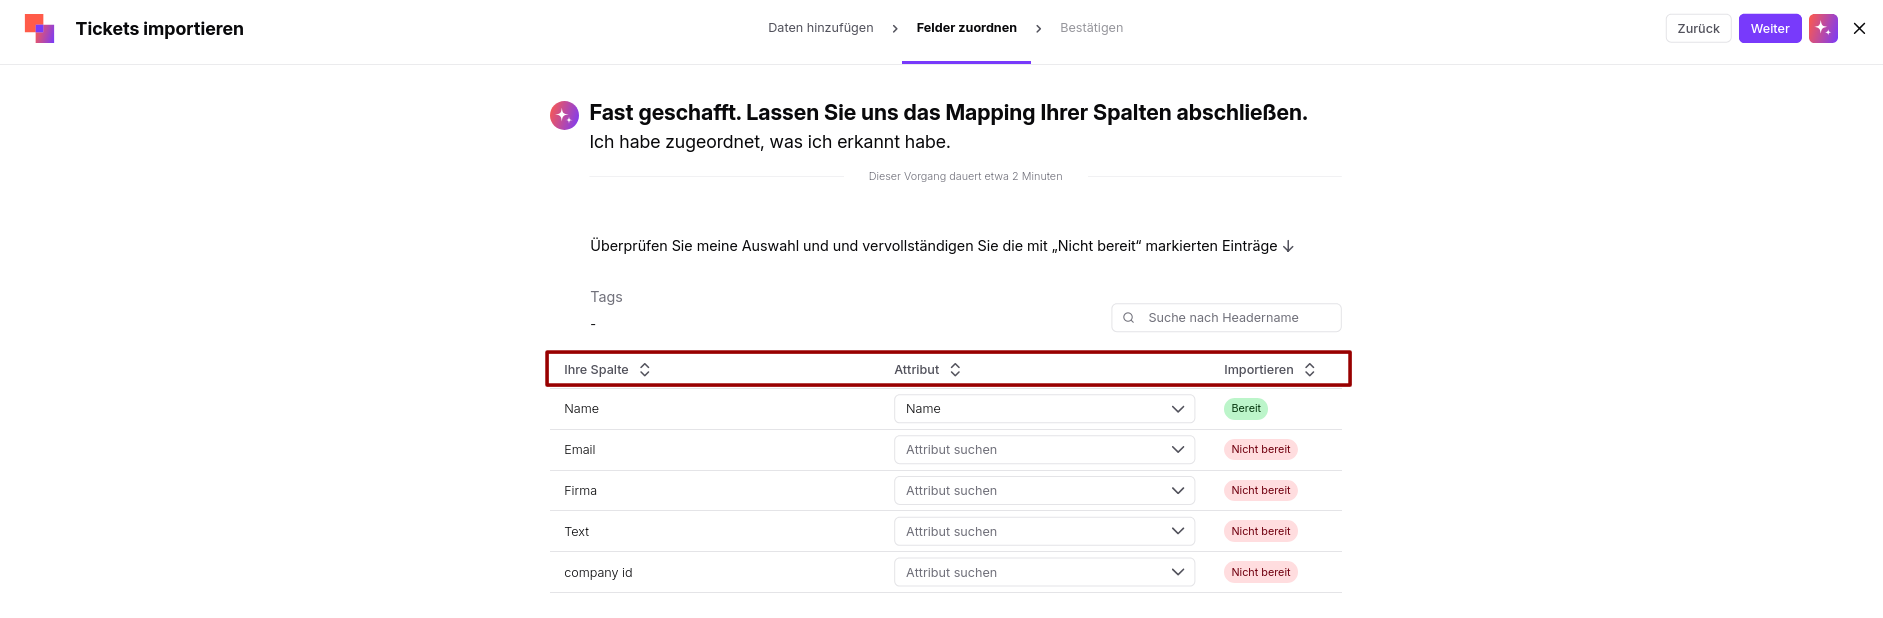The width and height of the screenshot is (1883, 618).
Task: Sort by Attribut column arrows
Action: 955,369
